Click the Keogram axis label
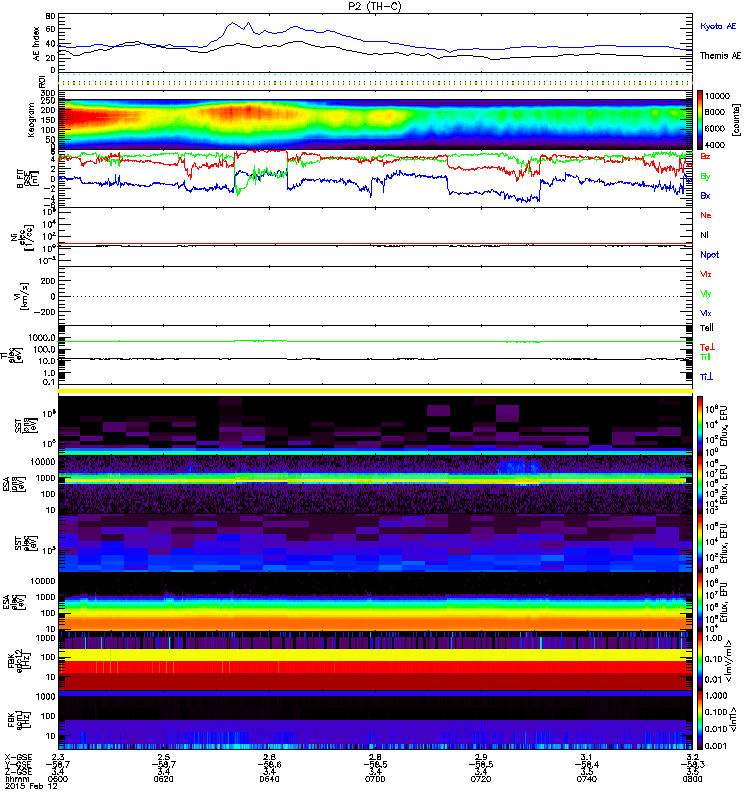This screenshot has height=800, width=750. 31,119
